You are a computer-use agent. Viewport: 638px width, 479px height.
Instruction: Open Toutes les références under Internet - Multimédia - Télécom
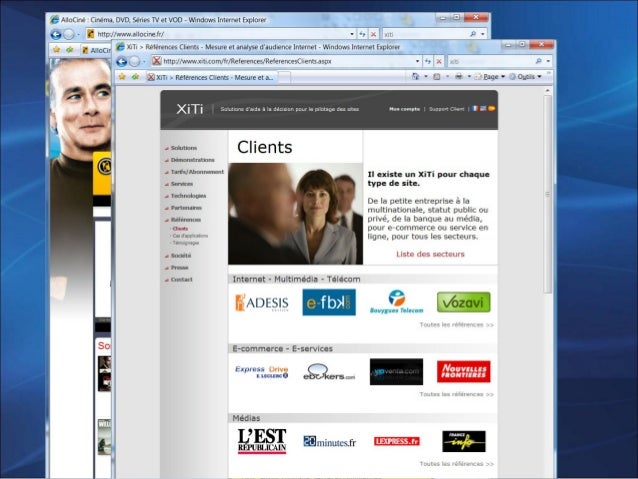pos(457,325)
